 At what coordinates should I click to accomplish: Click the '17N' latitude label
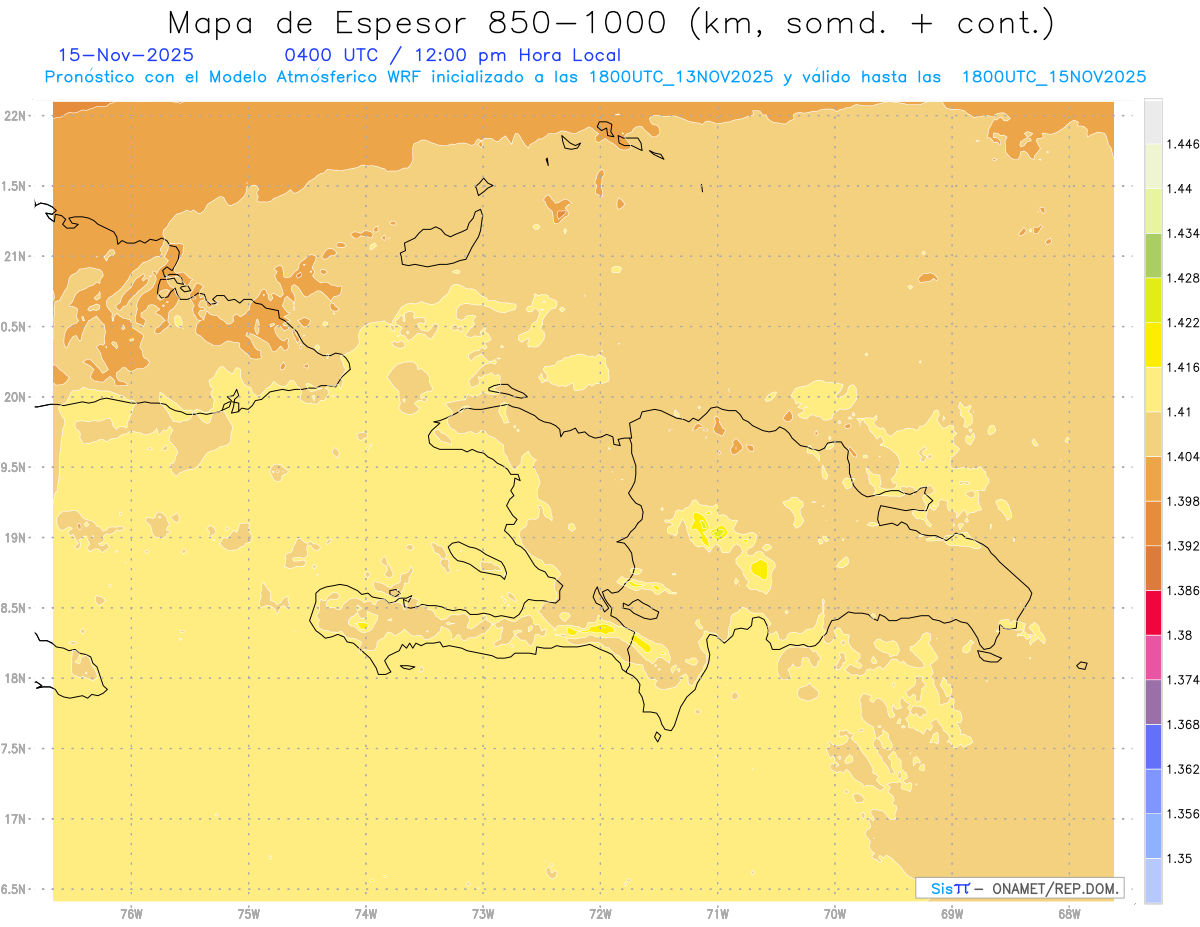(15, 819)
